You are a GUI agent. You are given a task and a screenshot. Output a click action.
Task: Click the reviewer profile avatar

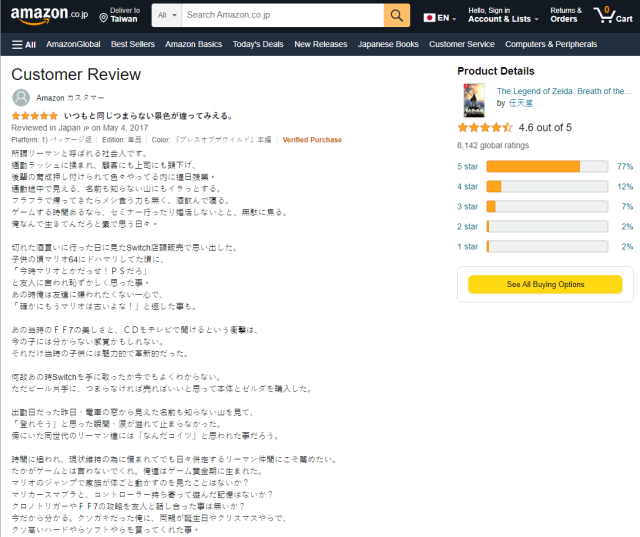click(x=21, y=97)
